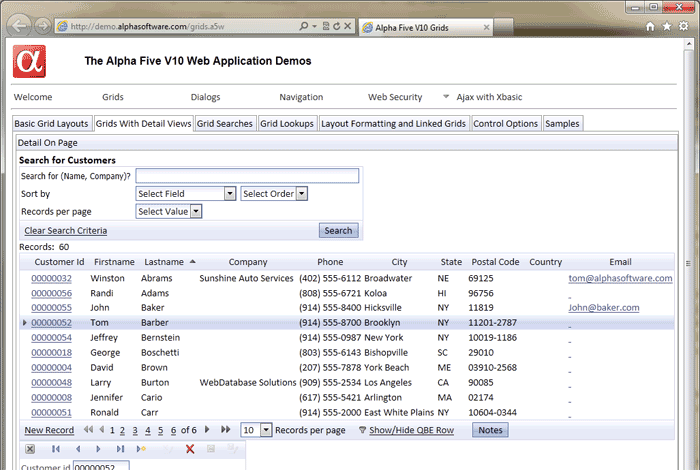
Task: Open the Select Value records per page dropdown
Action: pos(196,212)
